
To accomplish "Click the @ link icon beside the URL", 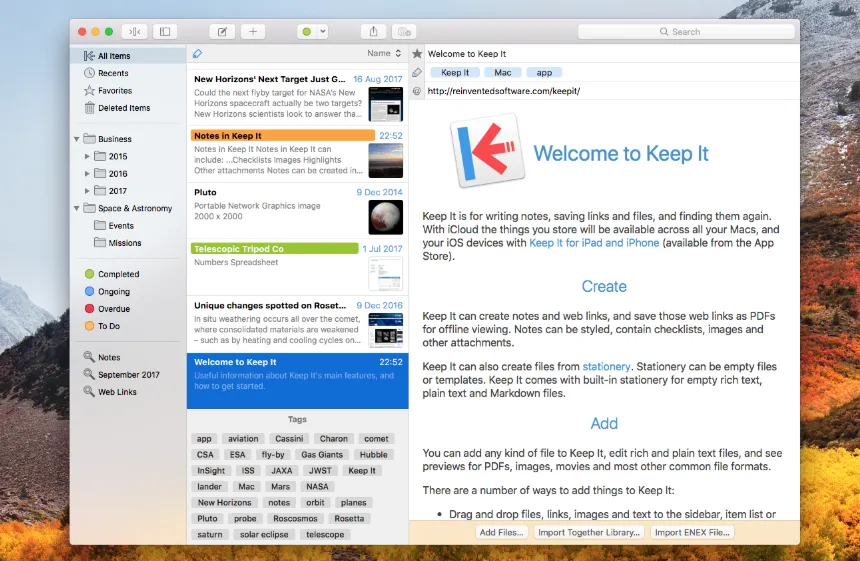I will point(417,91).
